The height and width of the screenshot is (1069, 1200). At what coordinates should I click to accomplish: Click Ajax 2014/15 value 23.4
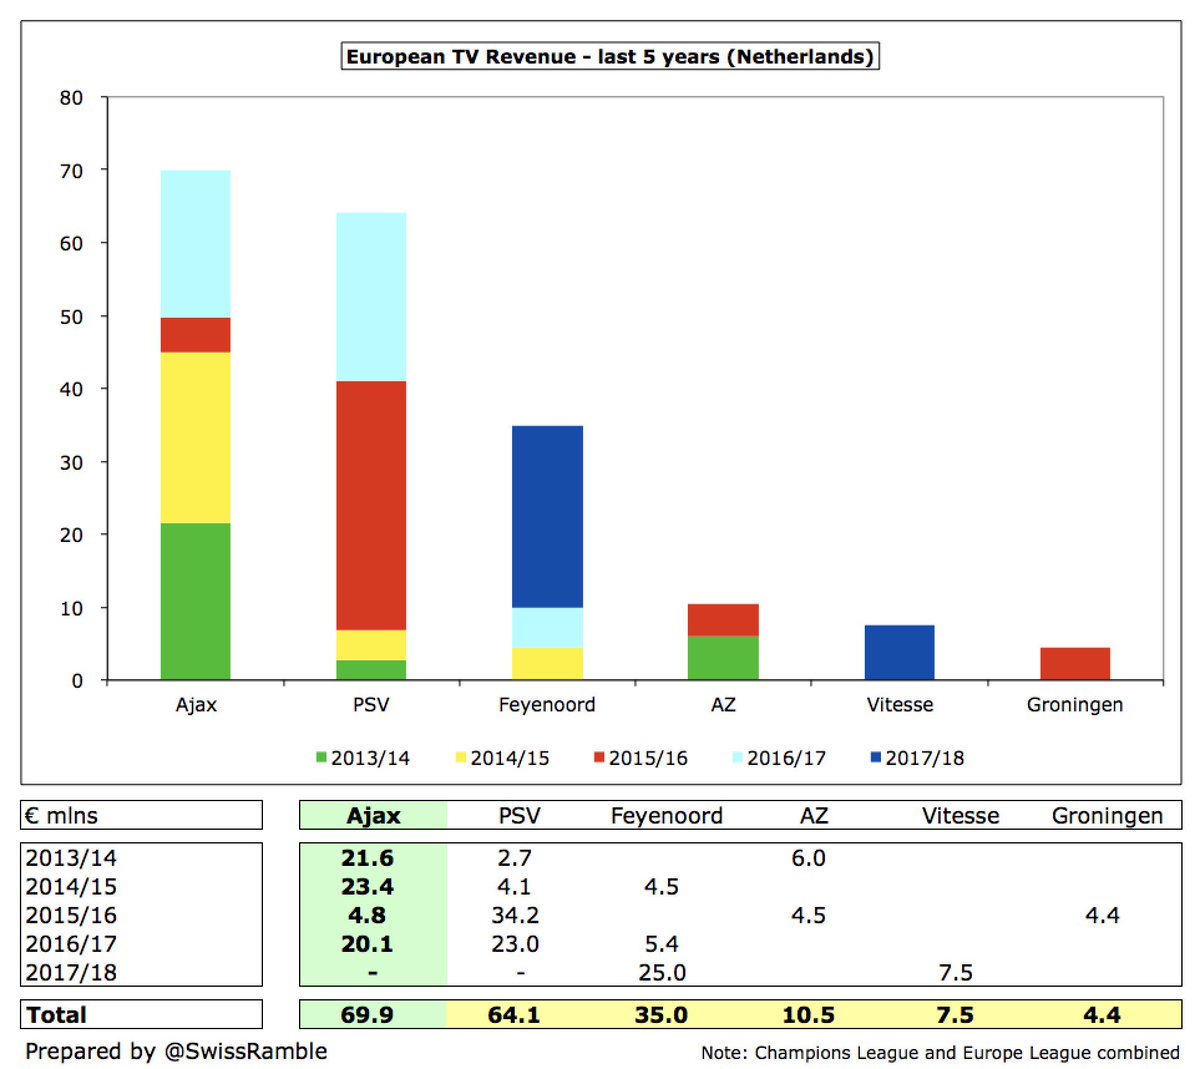click(367, 887)
